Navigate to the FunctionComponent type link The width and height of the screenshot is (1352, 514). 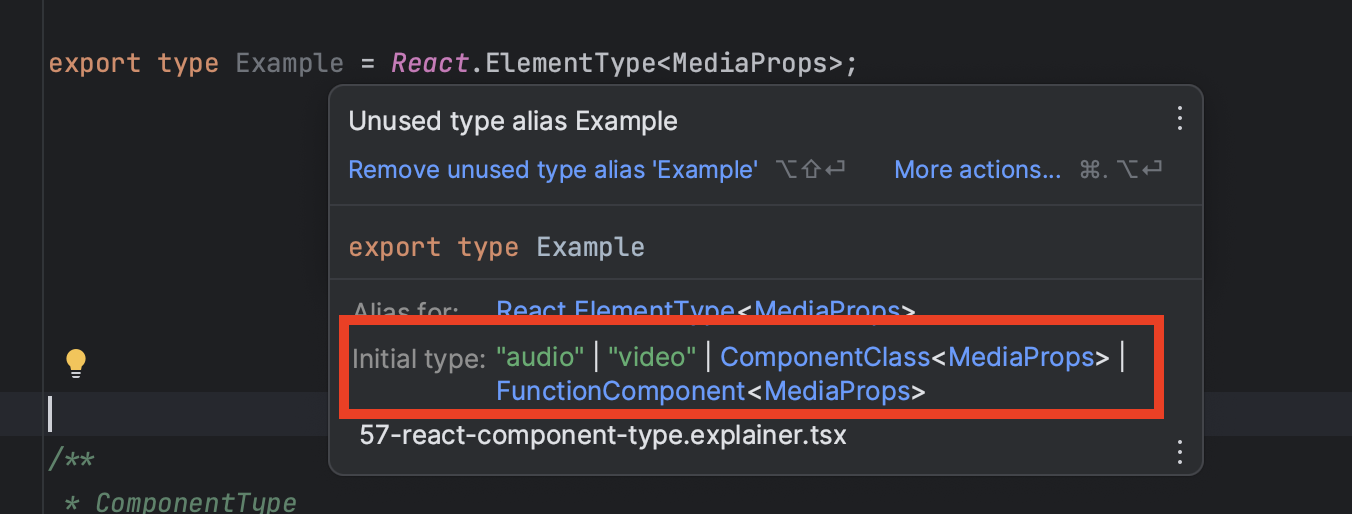[x=621, y=391]
